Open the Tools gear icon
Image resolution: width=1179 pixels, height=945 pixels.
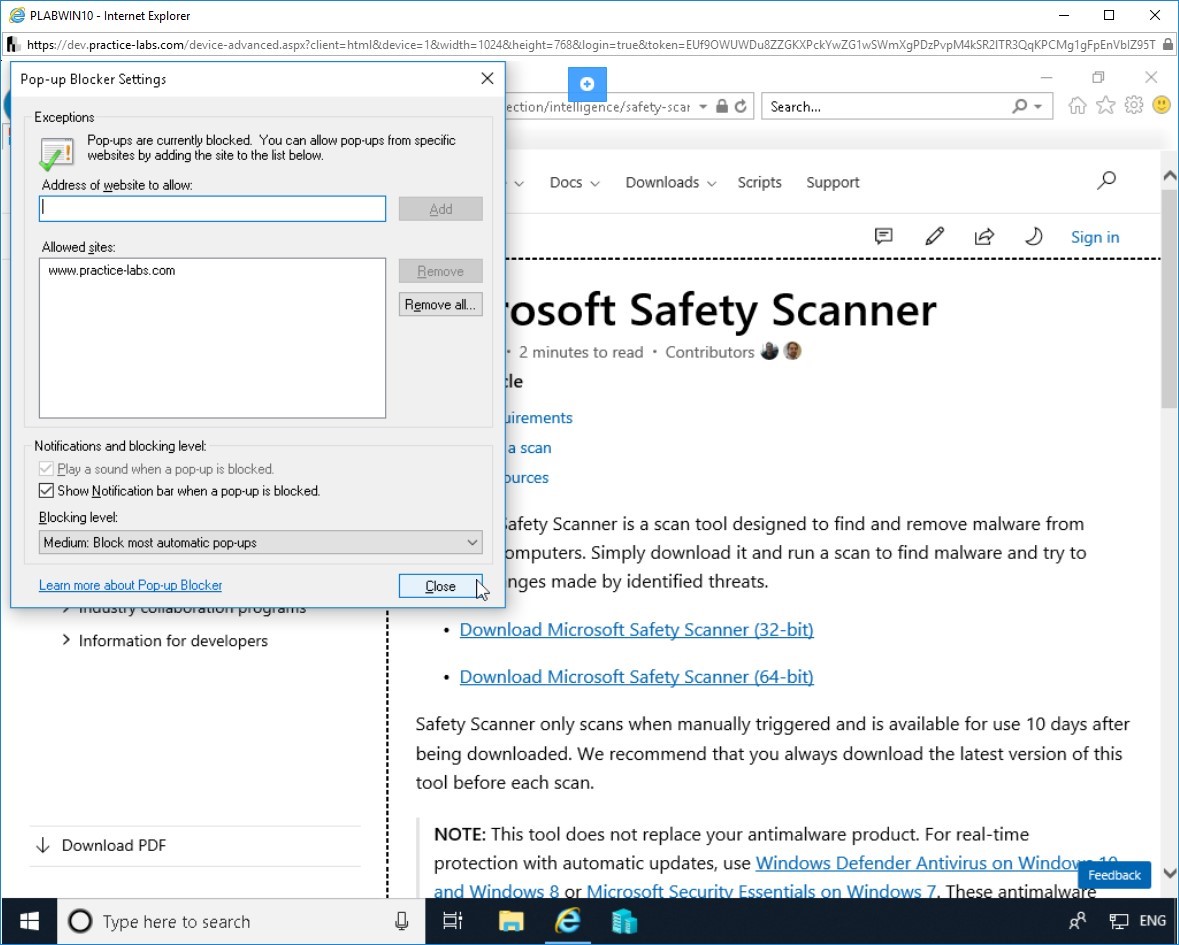pyautogui.click(x=1133, y=106)
